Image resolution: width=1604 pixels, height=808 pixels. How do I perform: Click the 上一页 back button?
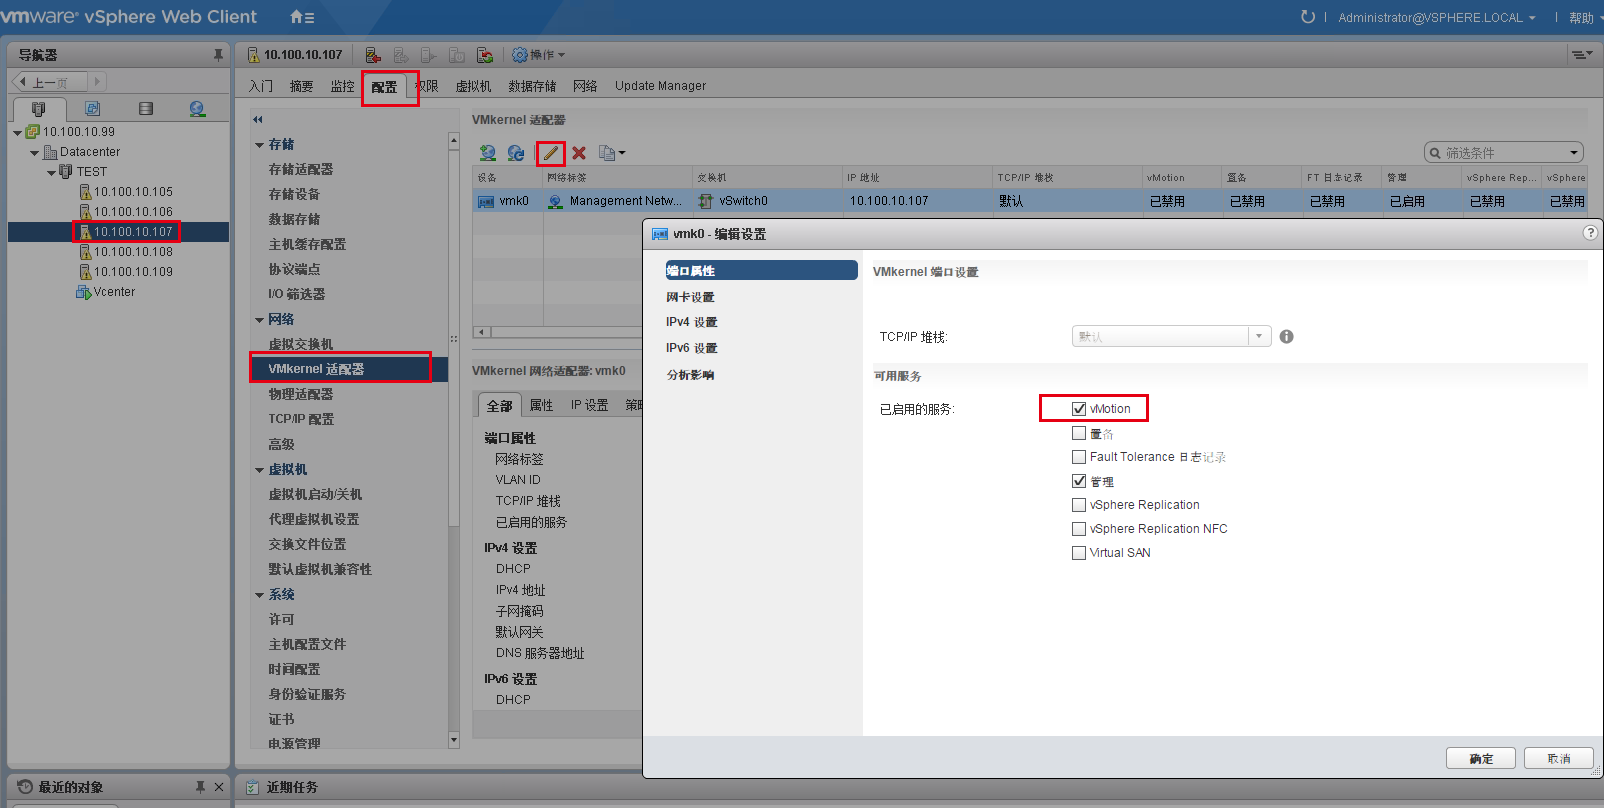[x=50, y=82]
